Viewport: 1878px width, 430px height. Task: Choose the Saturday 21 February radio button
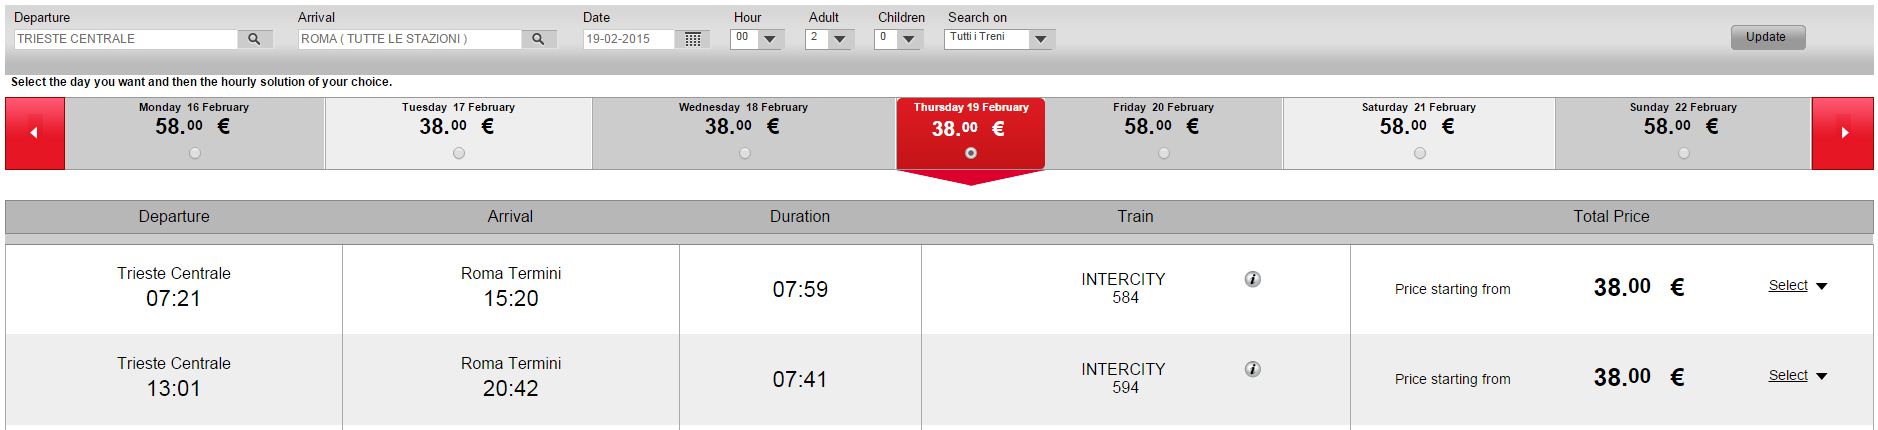tap(1420, 153)
